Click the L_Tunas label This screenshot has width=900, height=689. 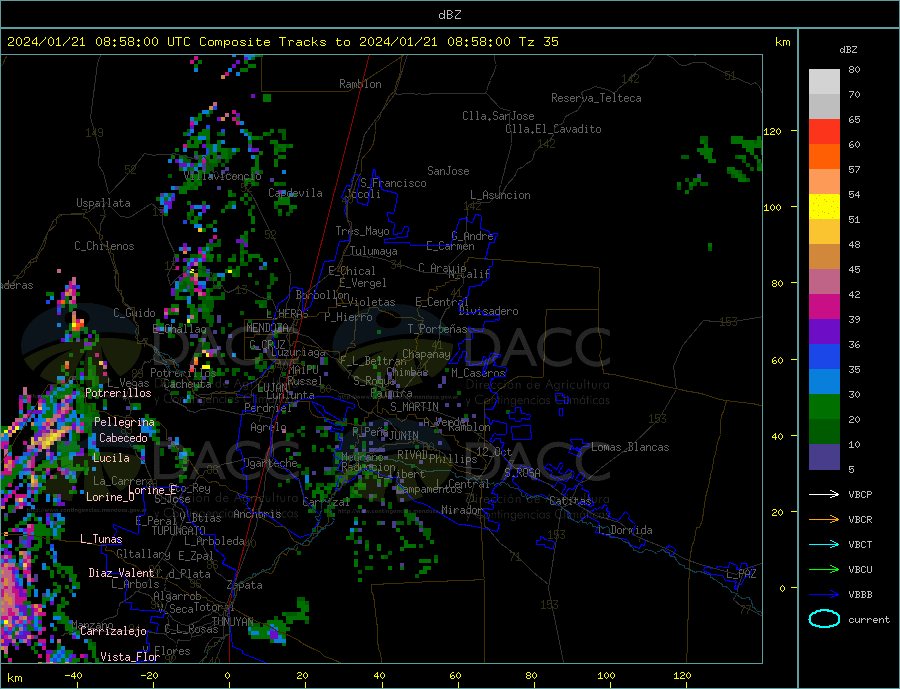(x=101, y=539)
